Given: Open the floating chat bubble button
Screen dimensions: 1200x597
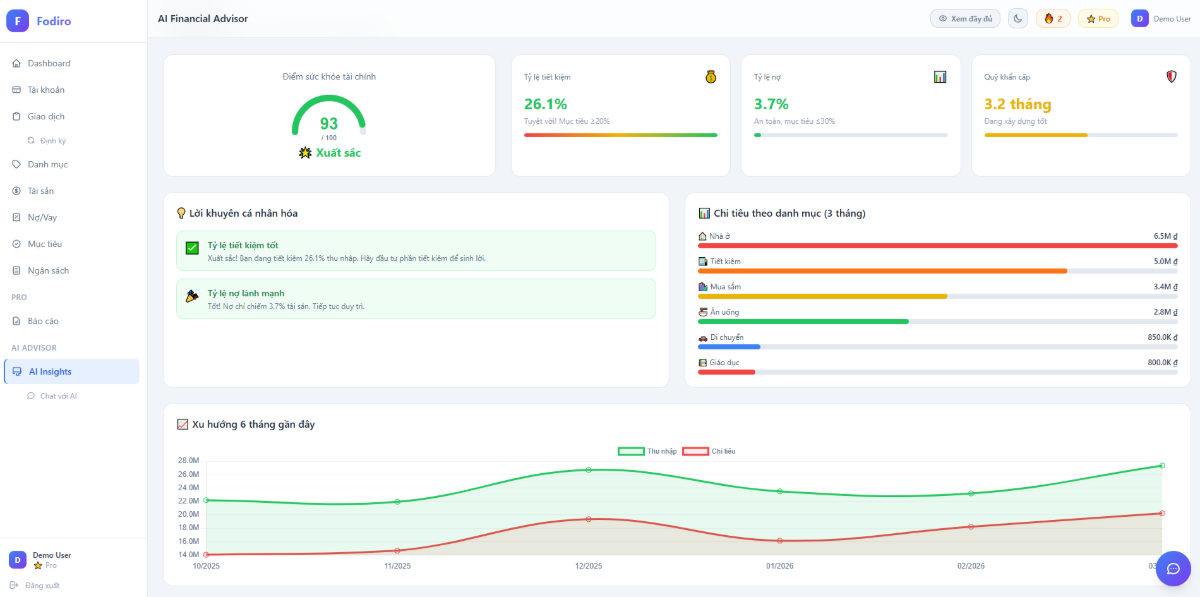Looking at the screenshot, I should coord(1172,568).
